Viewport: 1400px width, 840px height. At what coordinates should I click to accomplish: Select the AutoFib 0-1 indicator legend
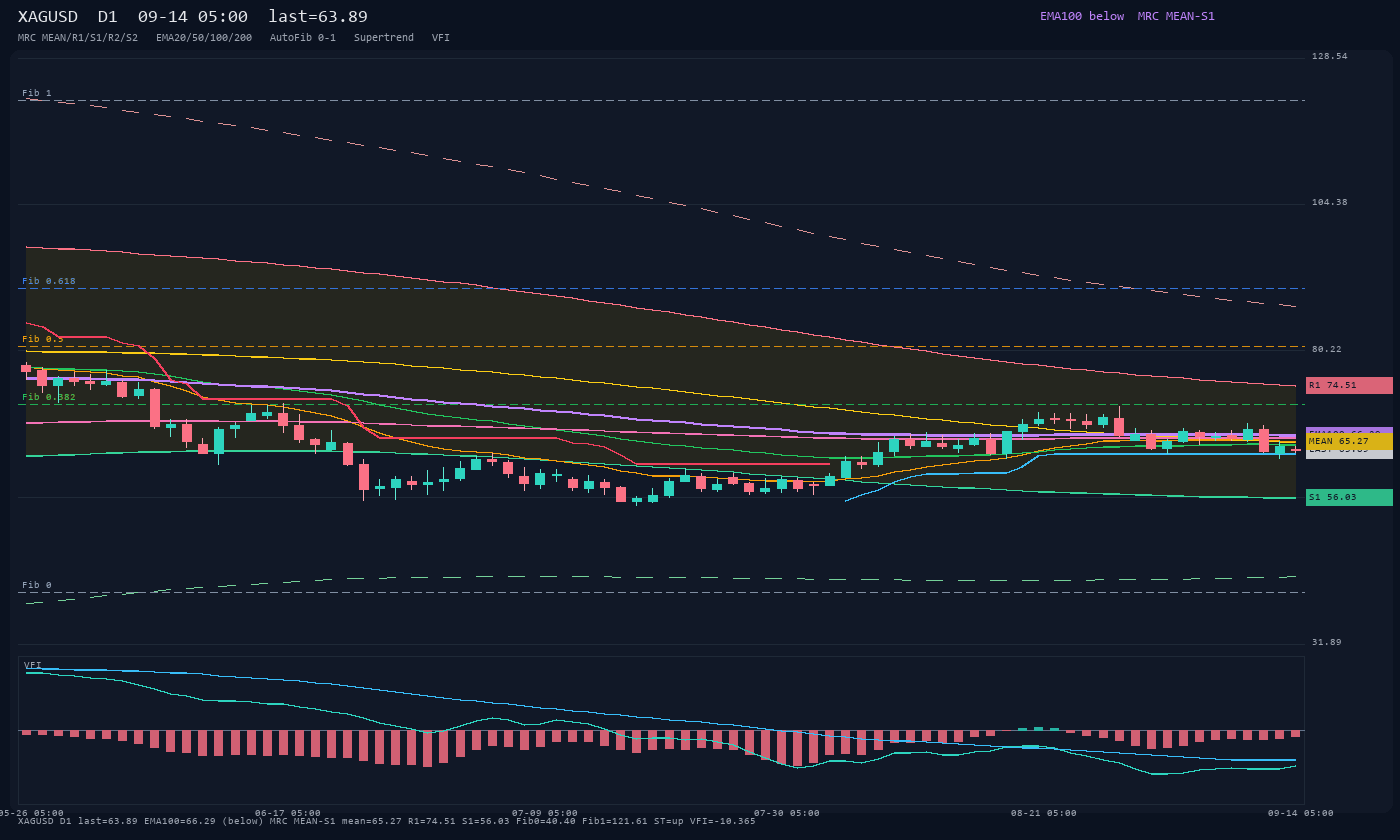[x=303, y=38]
